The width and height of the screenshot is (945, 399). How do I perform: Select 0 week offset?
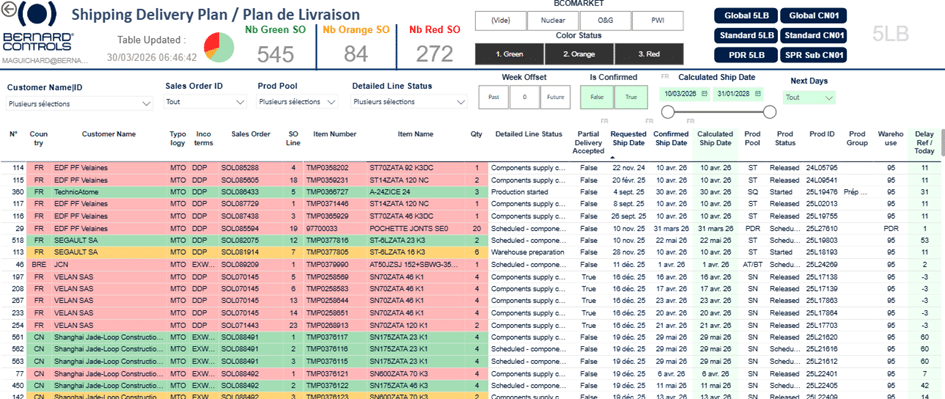click(524, 97)
